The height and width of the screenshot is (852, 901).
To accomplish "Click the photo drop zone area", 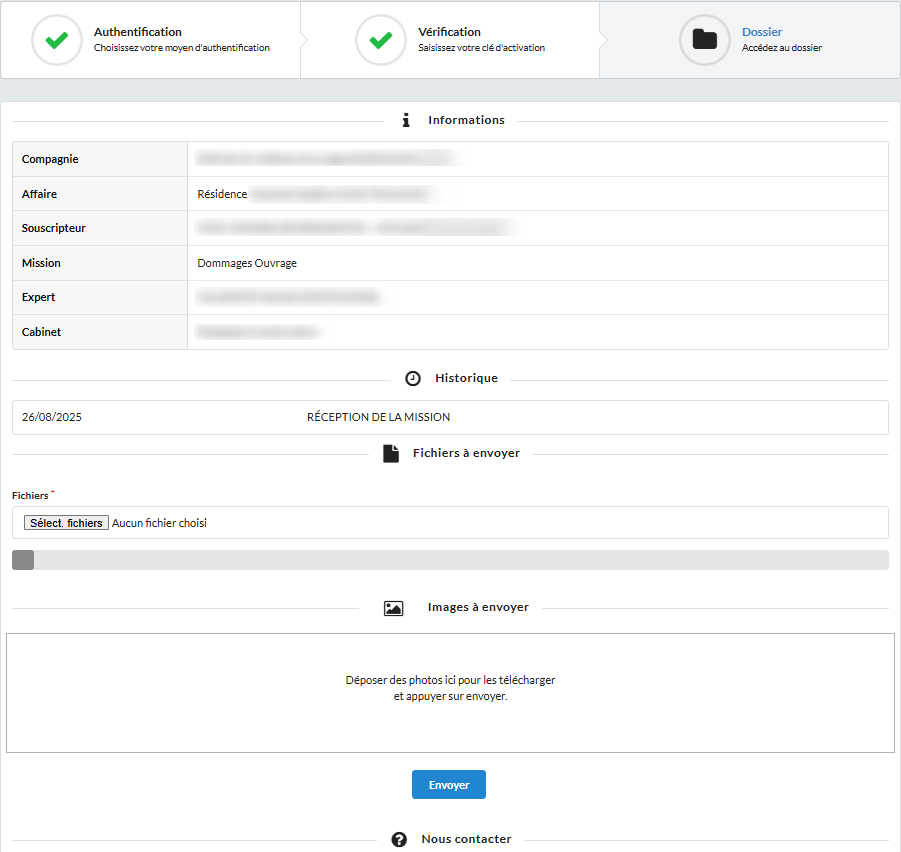I will 450,692.
